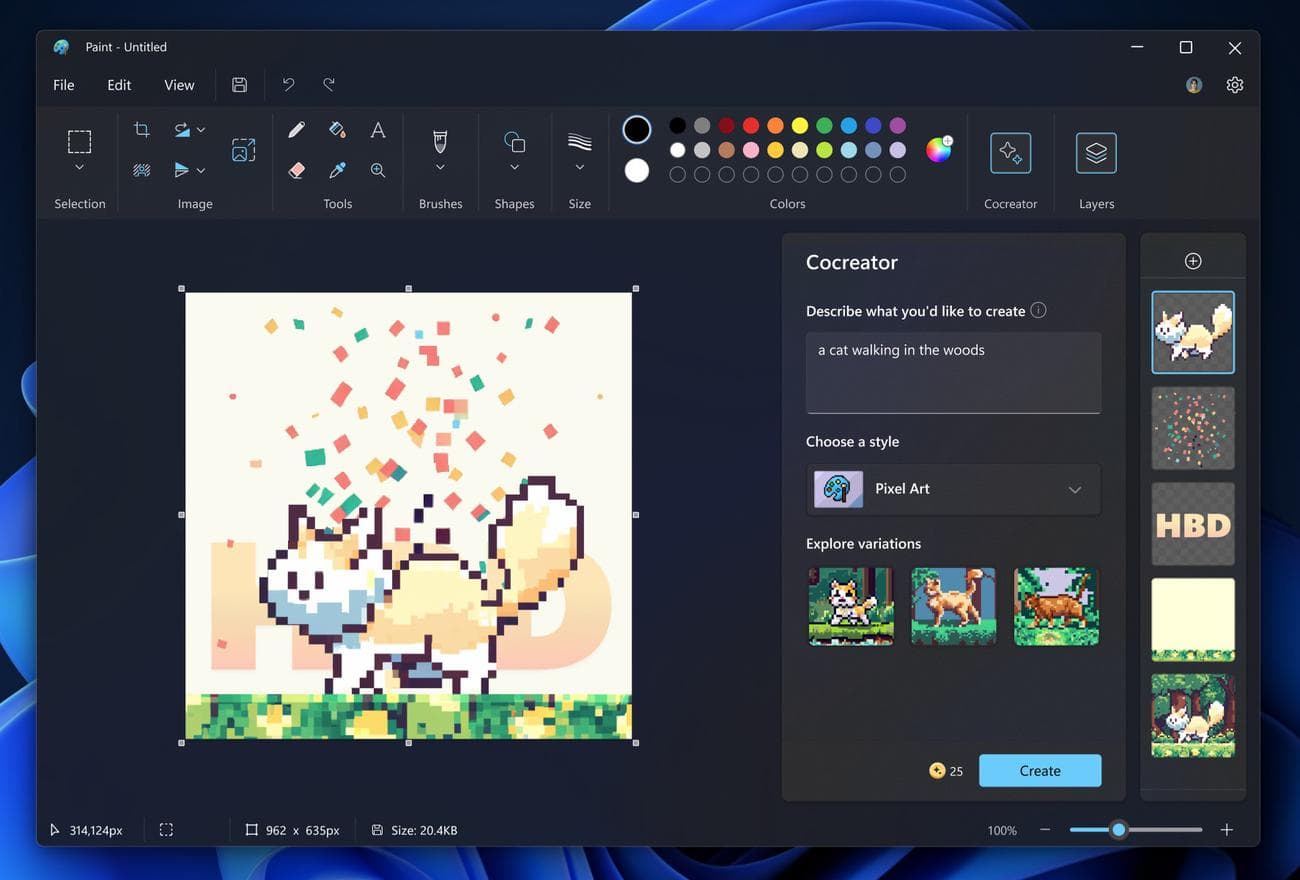Select the Text tool
Viewport: 1300px width, 880px height.
pos(377,130)
